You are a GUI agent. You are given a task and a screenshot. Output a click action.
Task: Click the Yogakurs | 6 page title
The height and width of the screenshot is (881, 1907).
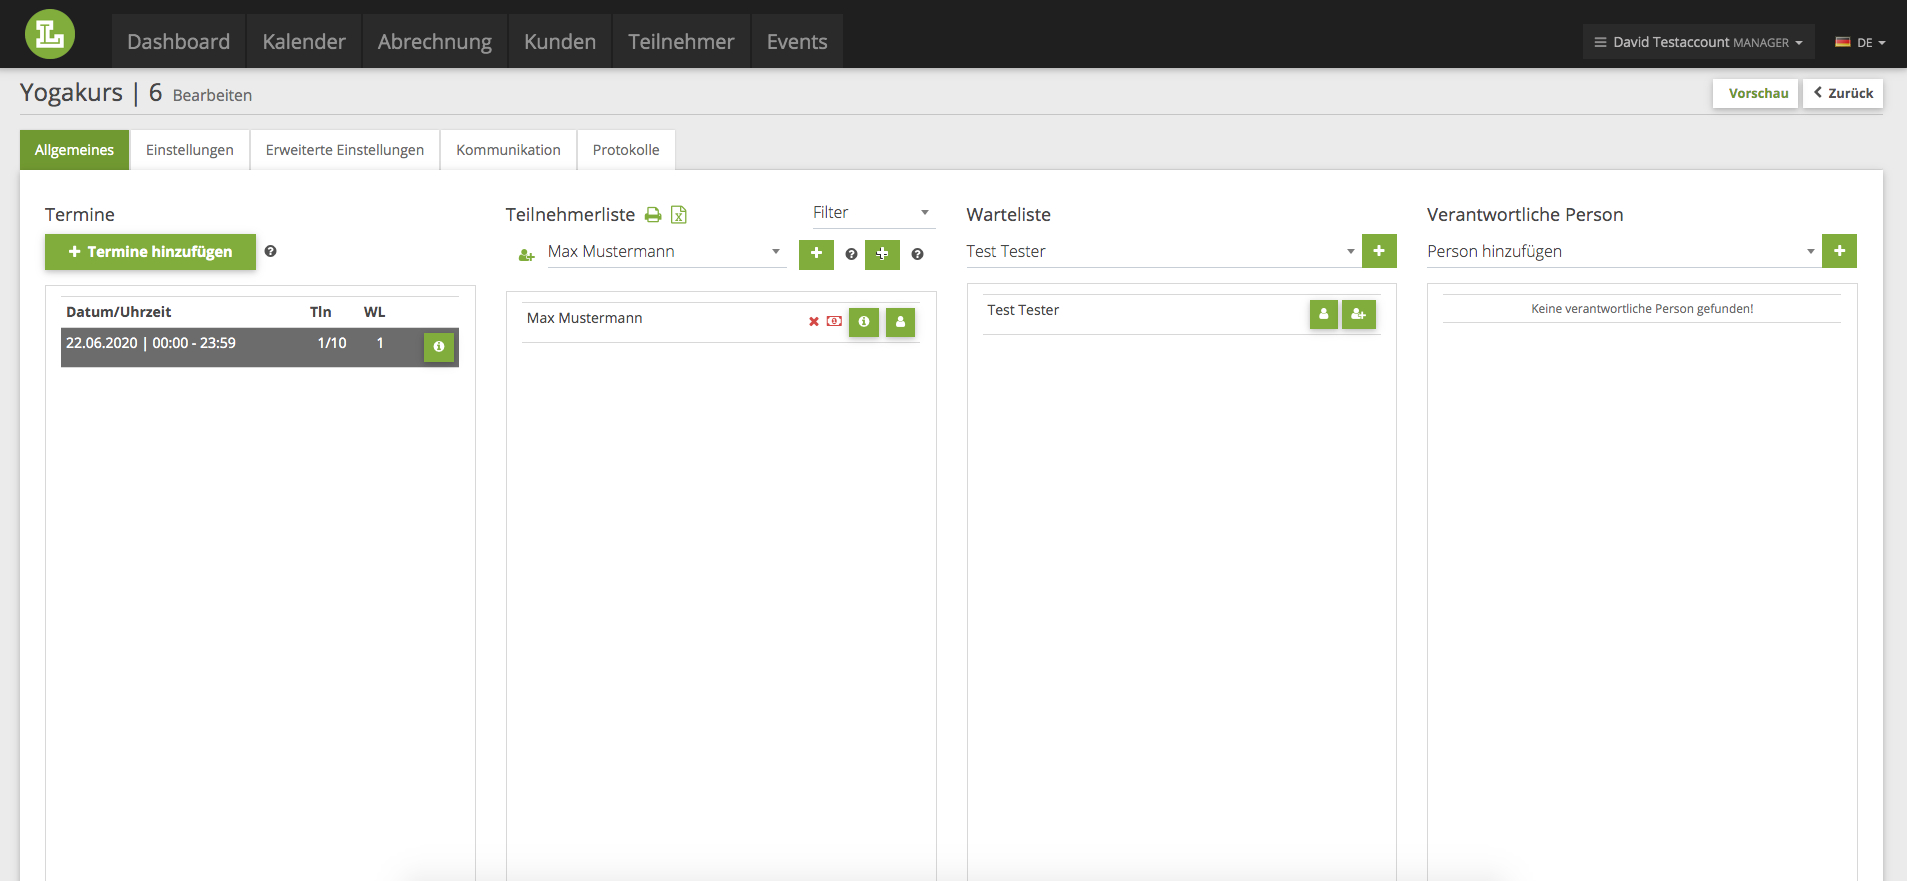(x=91, y=93)
